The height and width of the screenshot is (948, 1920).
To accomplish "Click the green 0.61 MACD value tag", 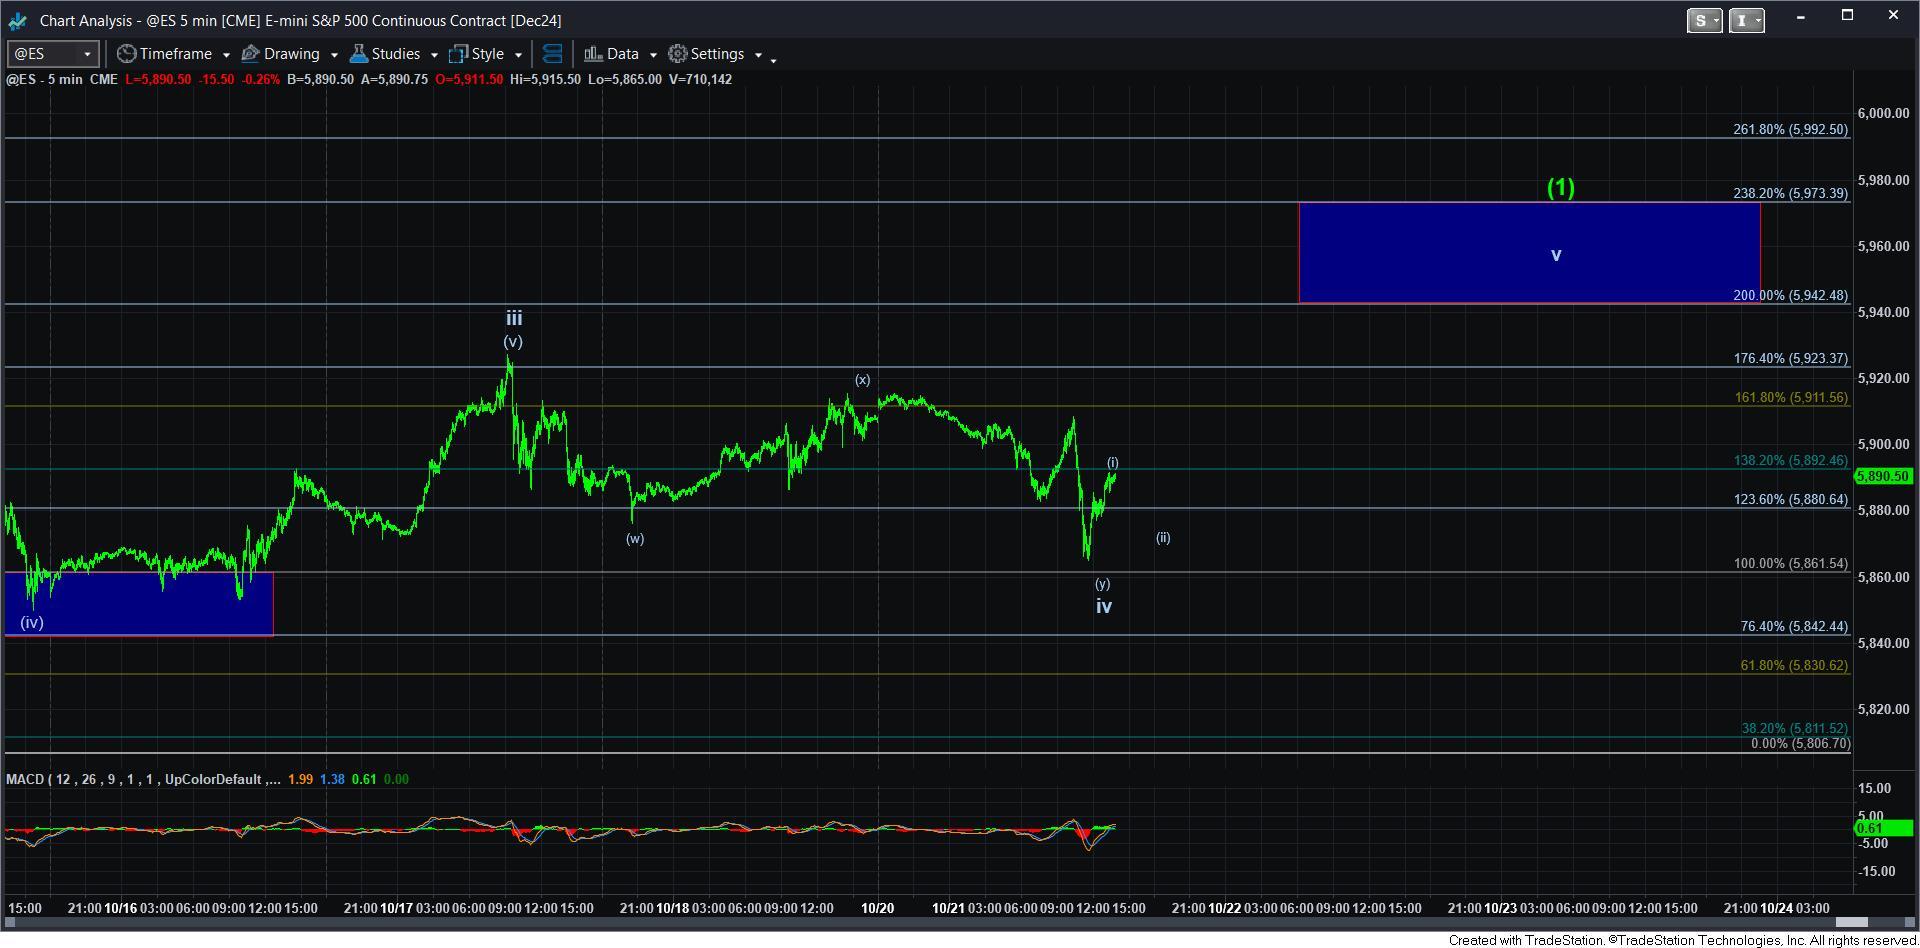I will [x=1883, y=828].
